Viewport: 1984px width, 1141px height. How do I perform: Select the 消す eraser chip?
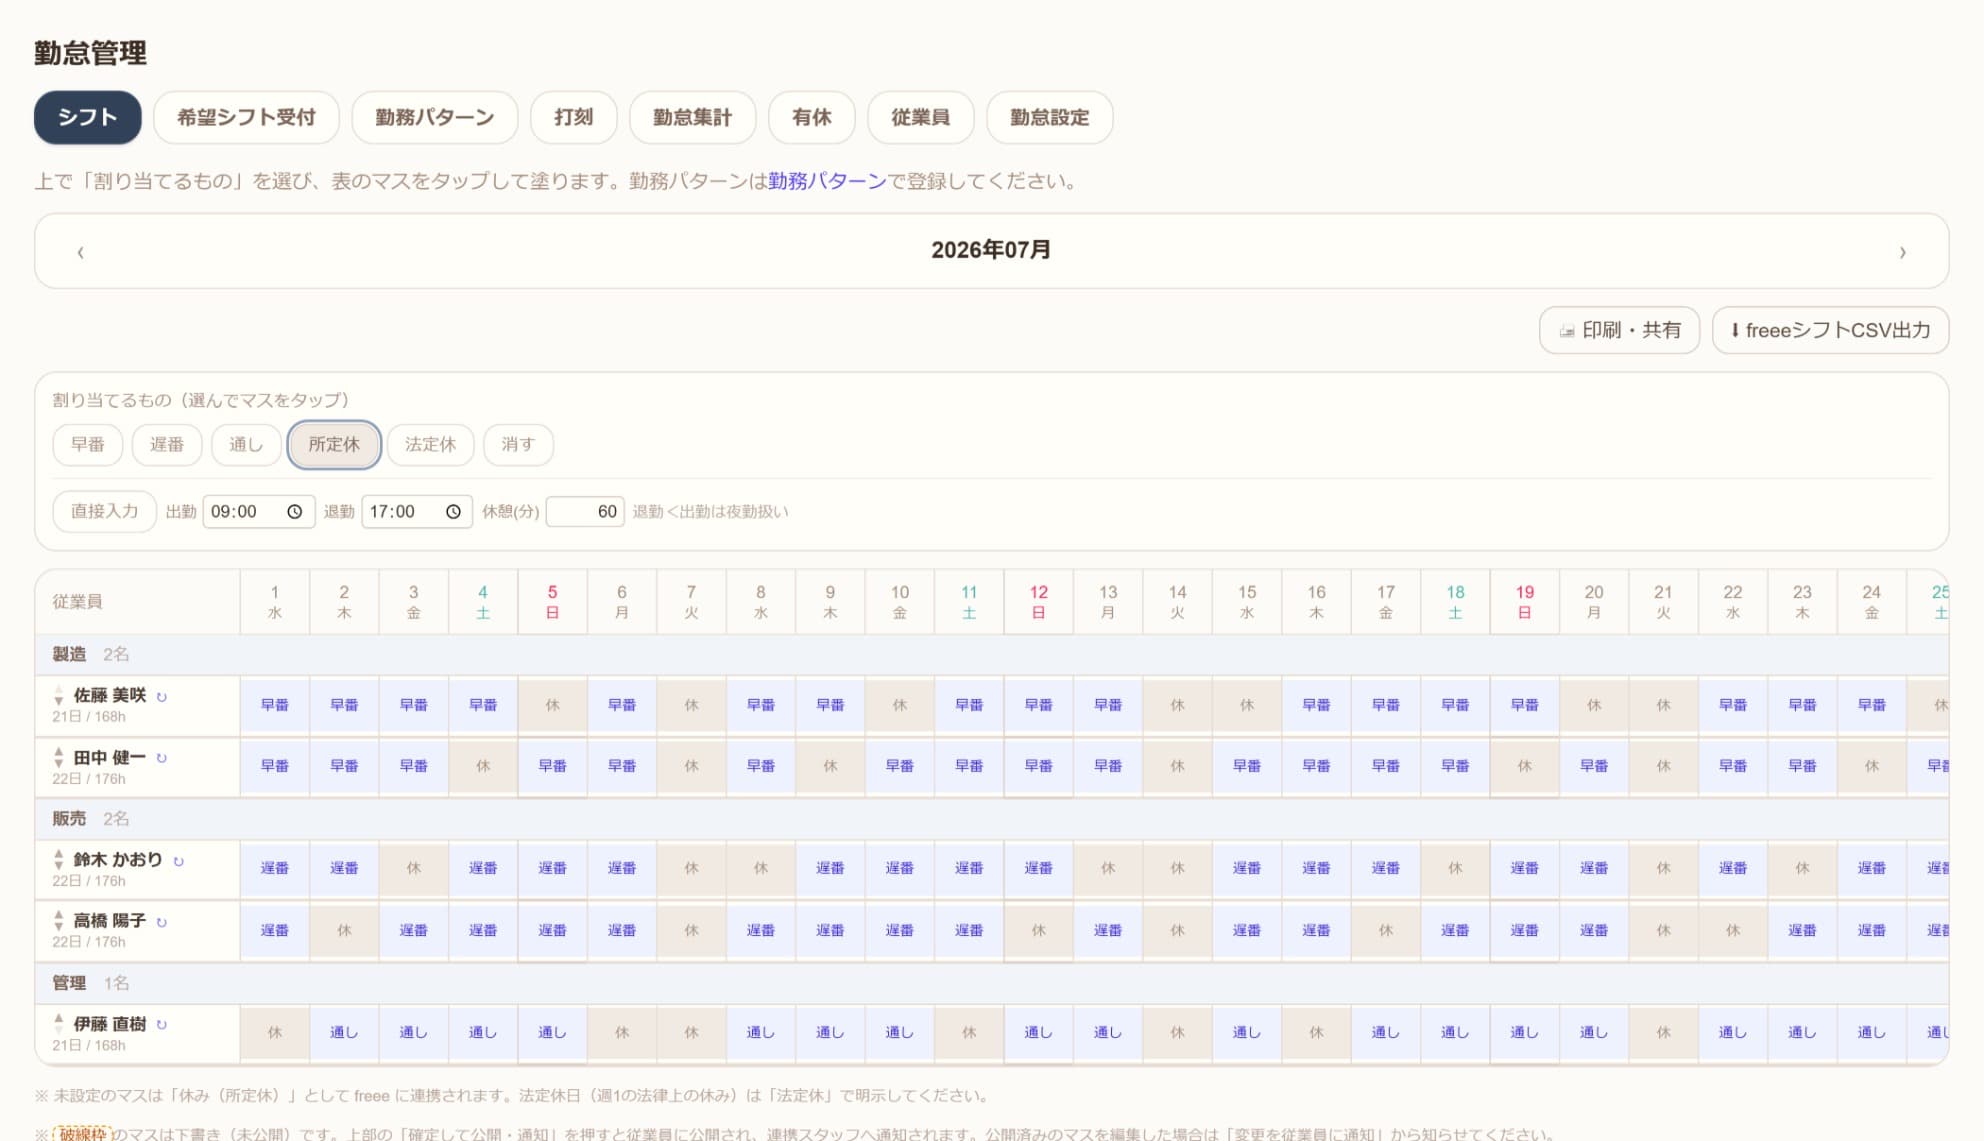click(518, 445)
